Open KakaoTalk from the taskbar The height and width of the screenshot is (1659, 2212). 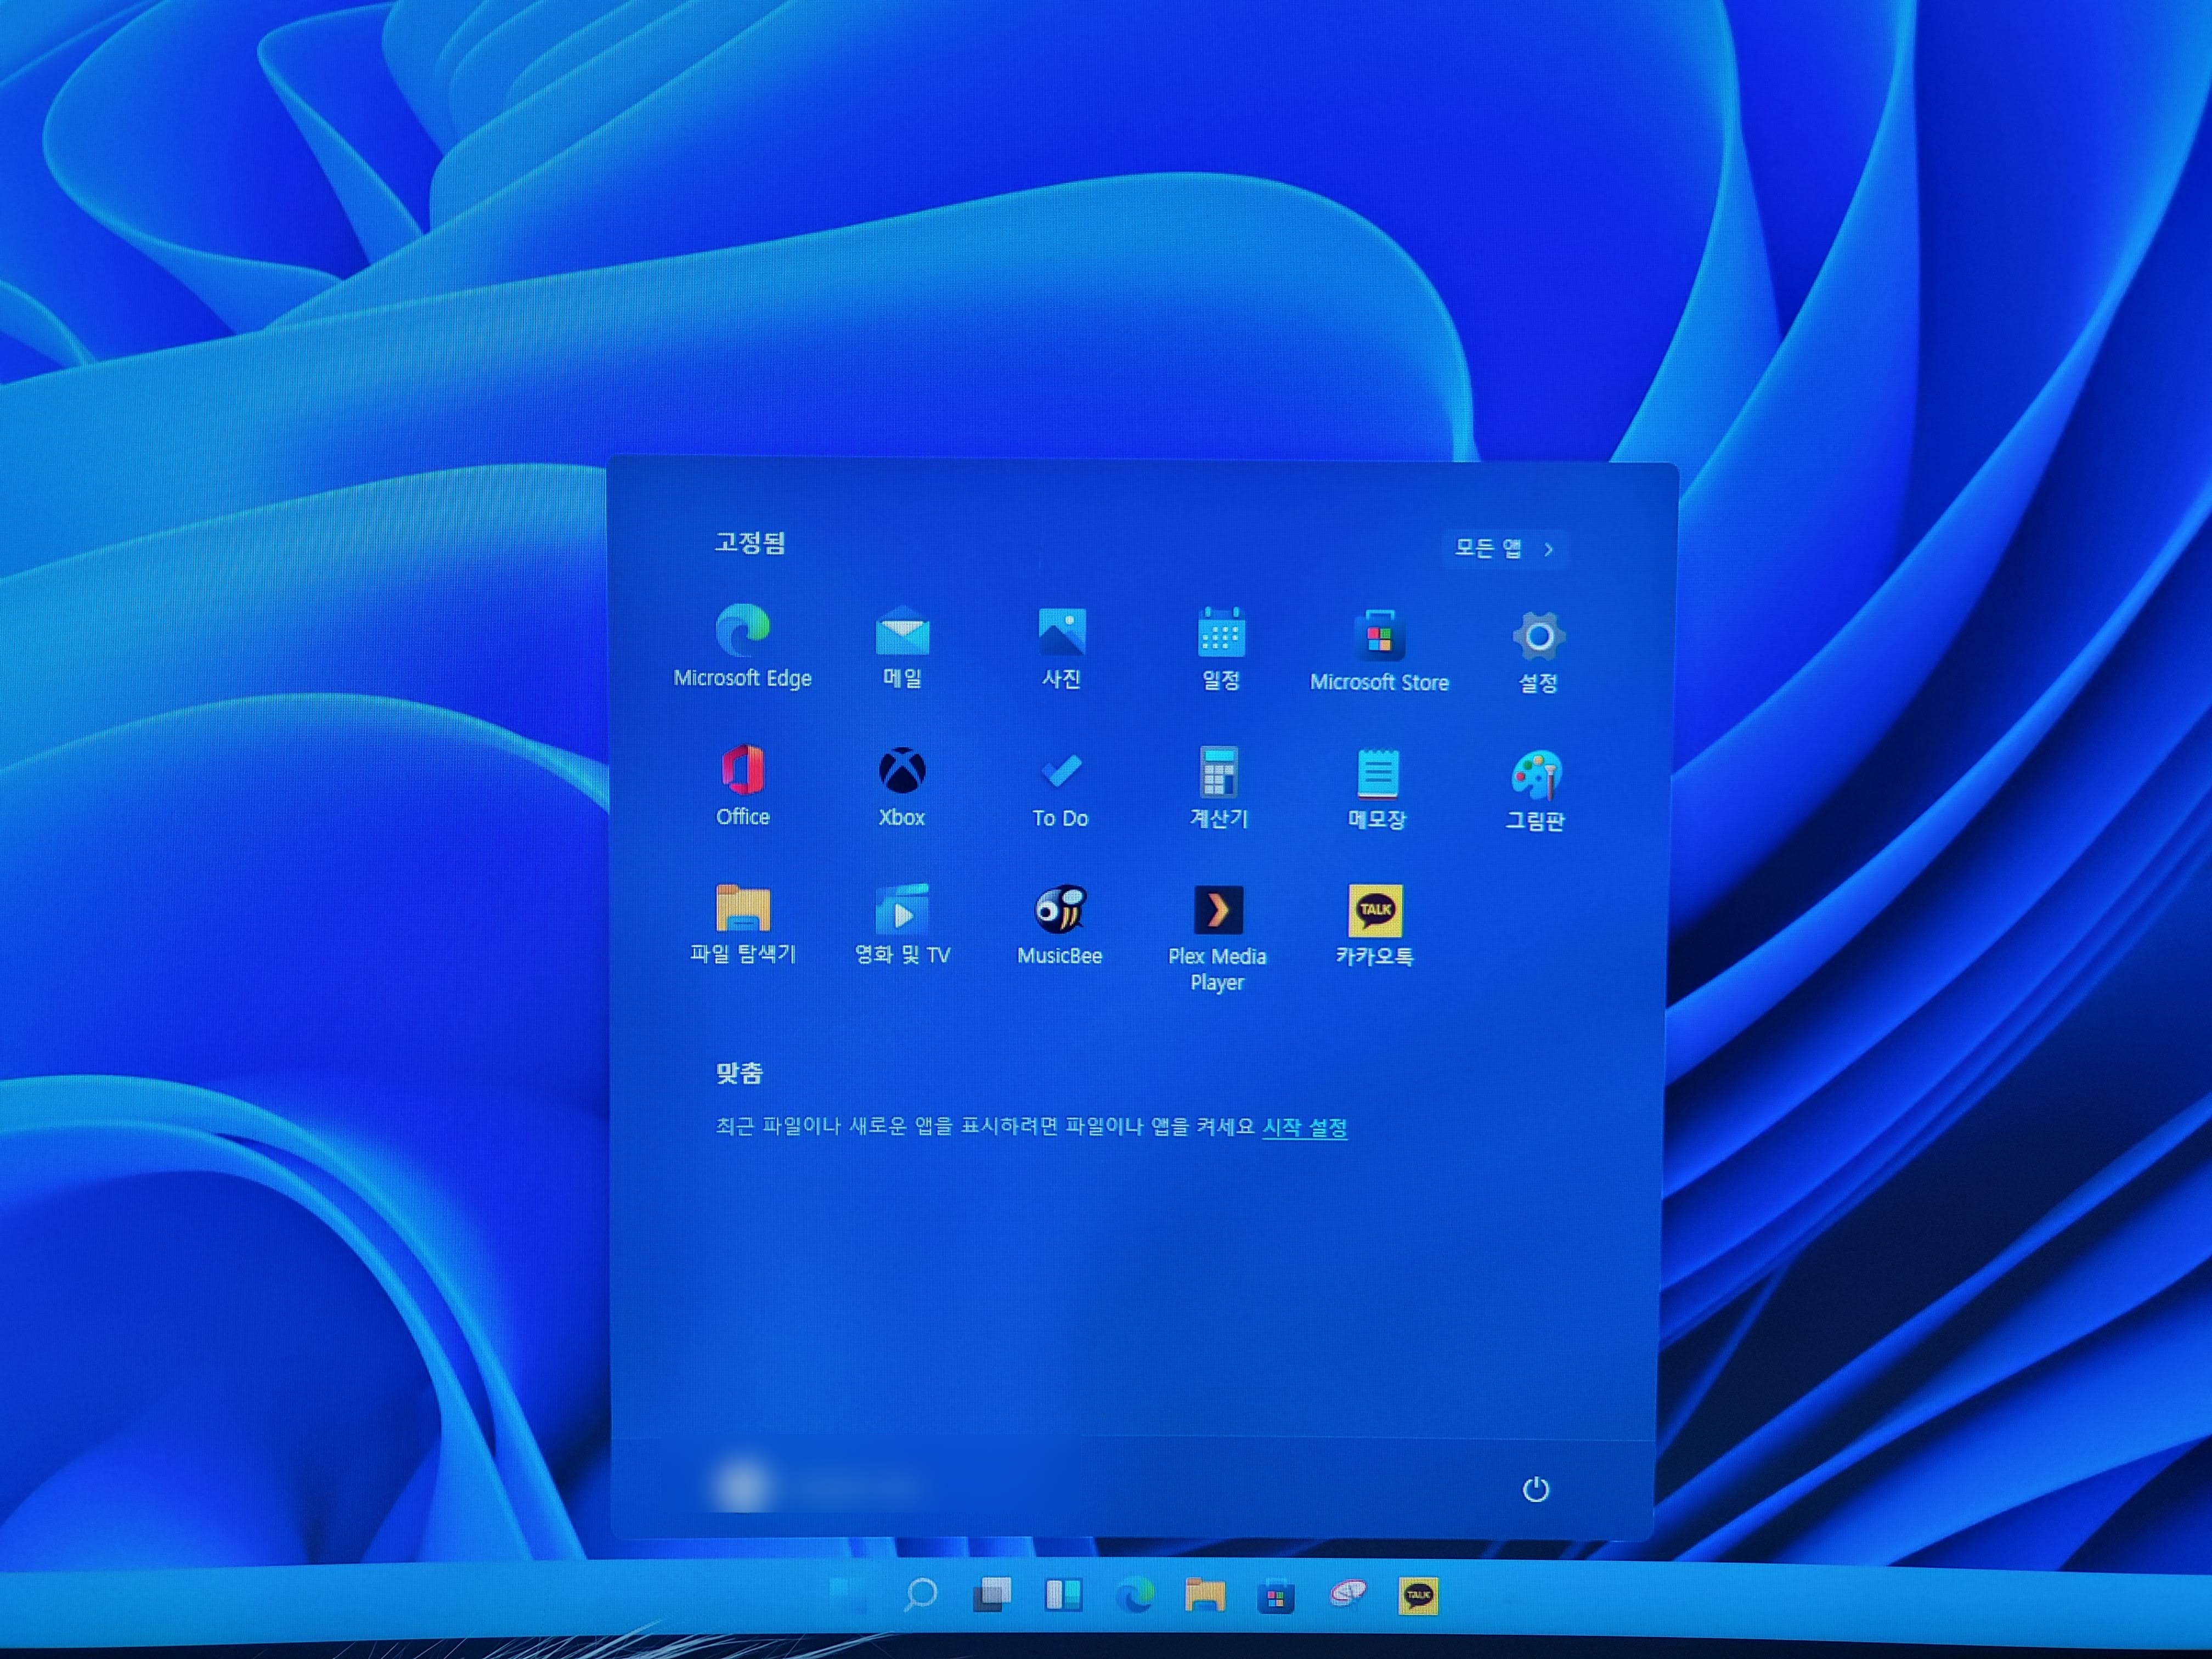click(x=1418, y=1596)
